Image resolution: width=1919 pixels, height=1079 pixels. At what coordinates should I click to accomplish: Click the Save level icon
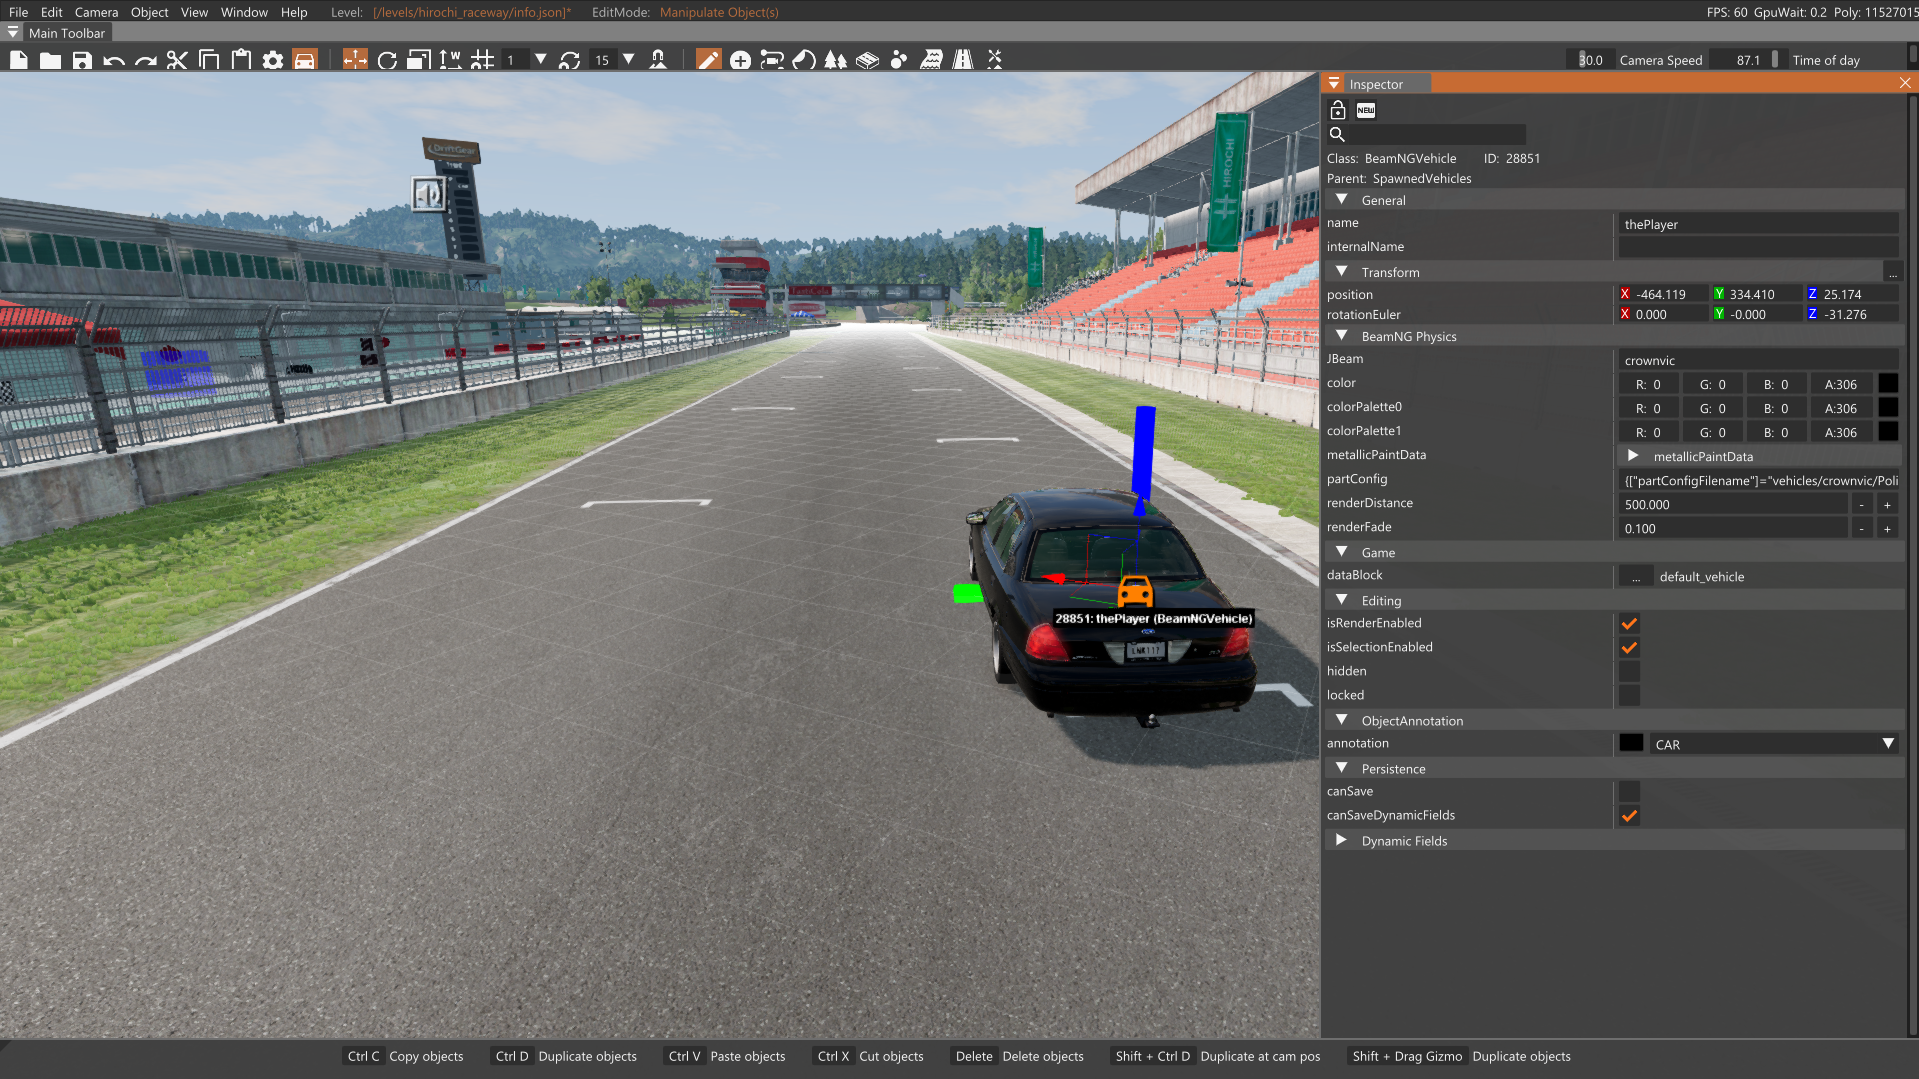coord(82,60)
